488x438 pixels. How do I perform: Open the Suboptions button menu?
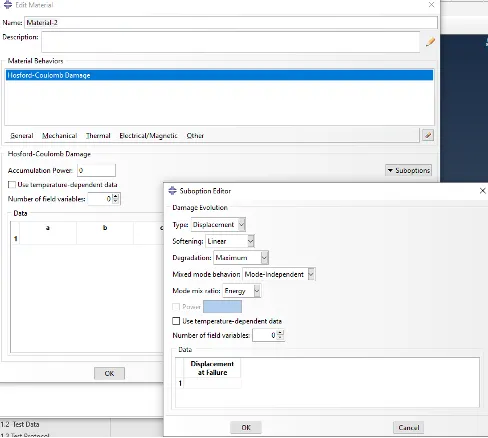pyautogui.click(x=409, y=170)
